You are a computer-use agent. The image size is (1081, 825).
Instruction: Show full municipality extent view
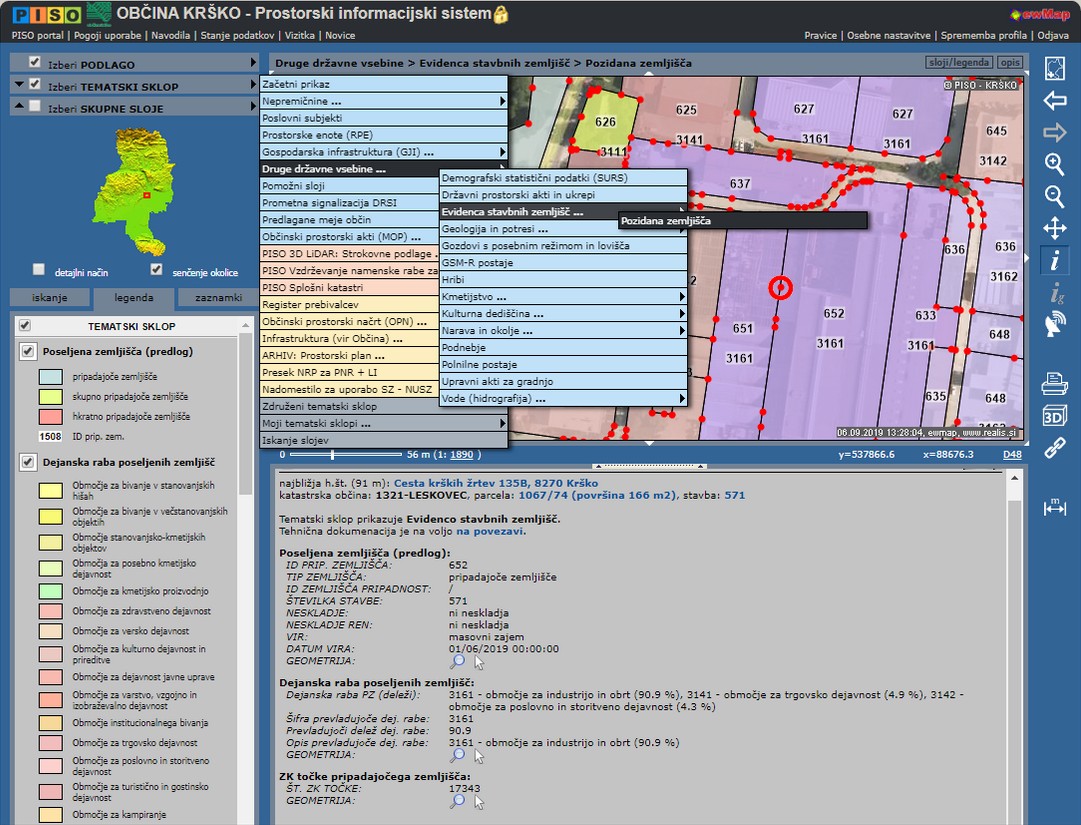(1054, 69)
